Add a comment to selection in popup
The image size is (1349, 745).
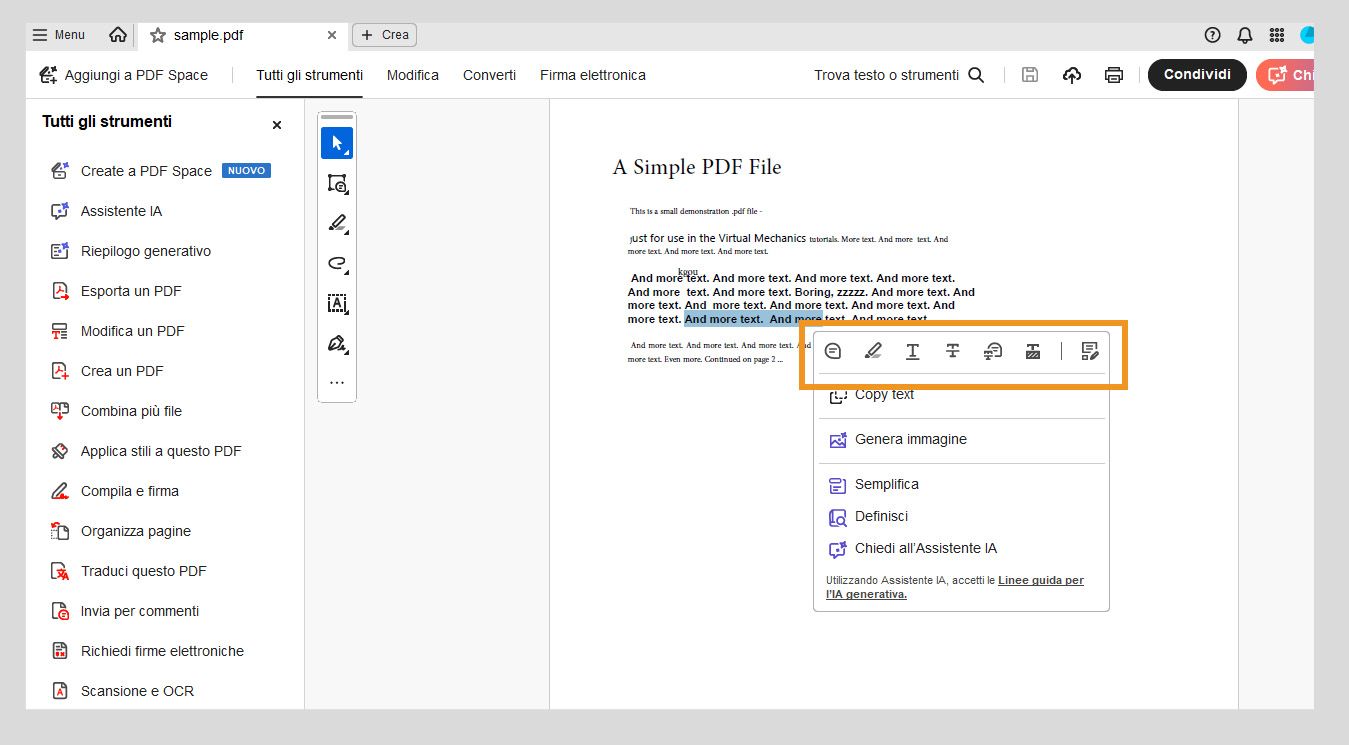coord(833,351)
